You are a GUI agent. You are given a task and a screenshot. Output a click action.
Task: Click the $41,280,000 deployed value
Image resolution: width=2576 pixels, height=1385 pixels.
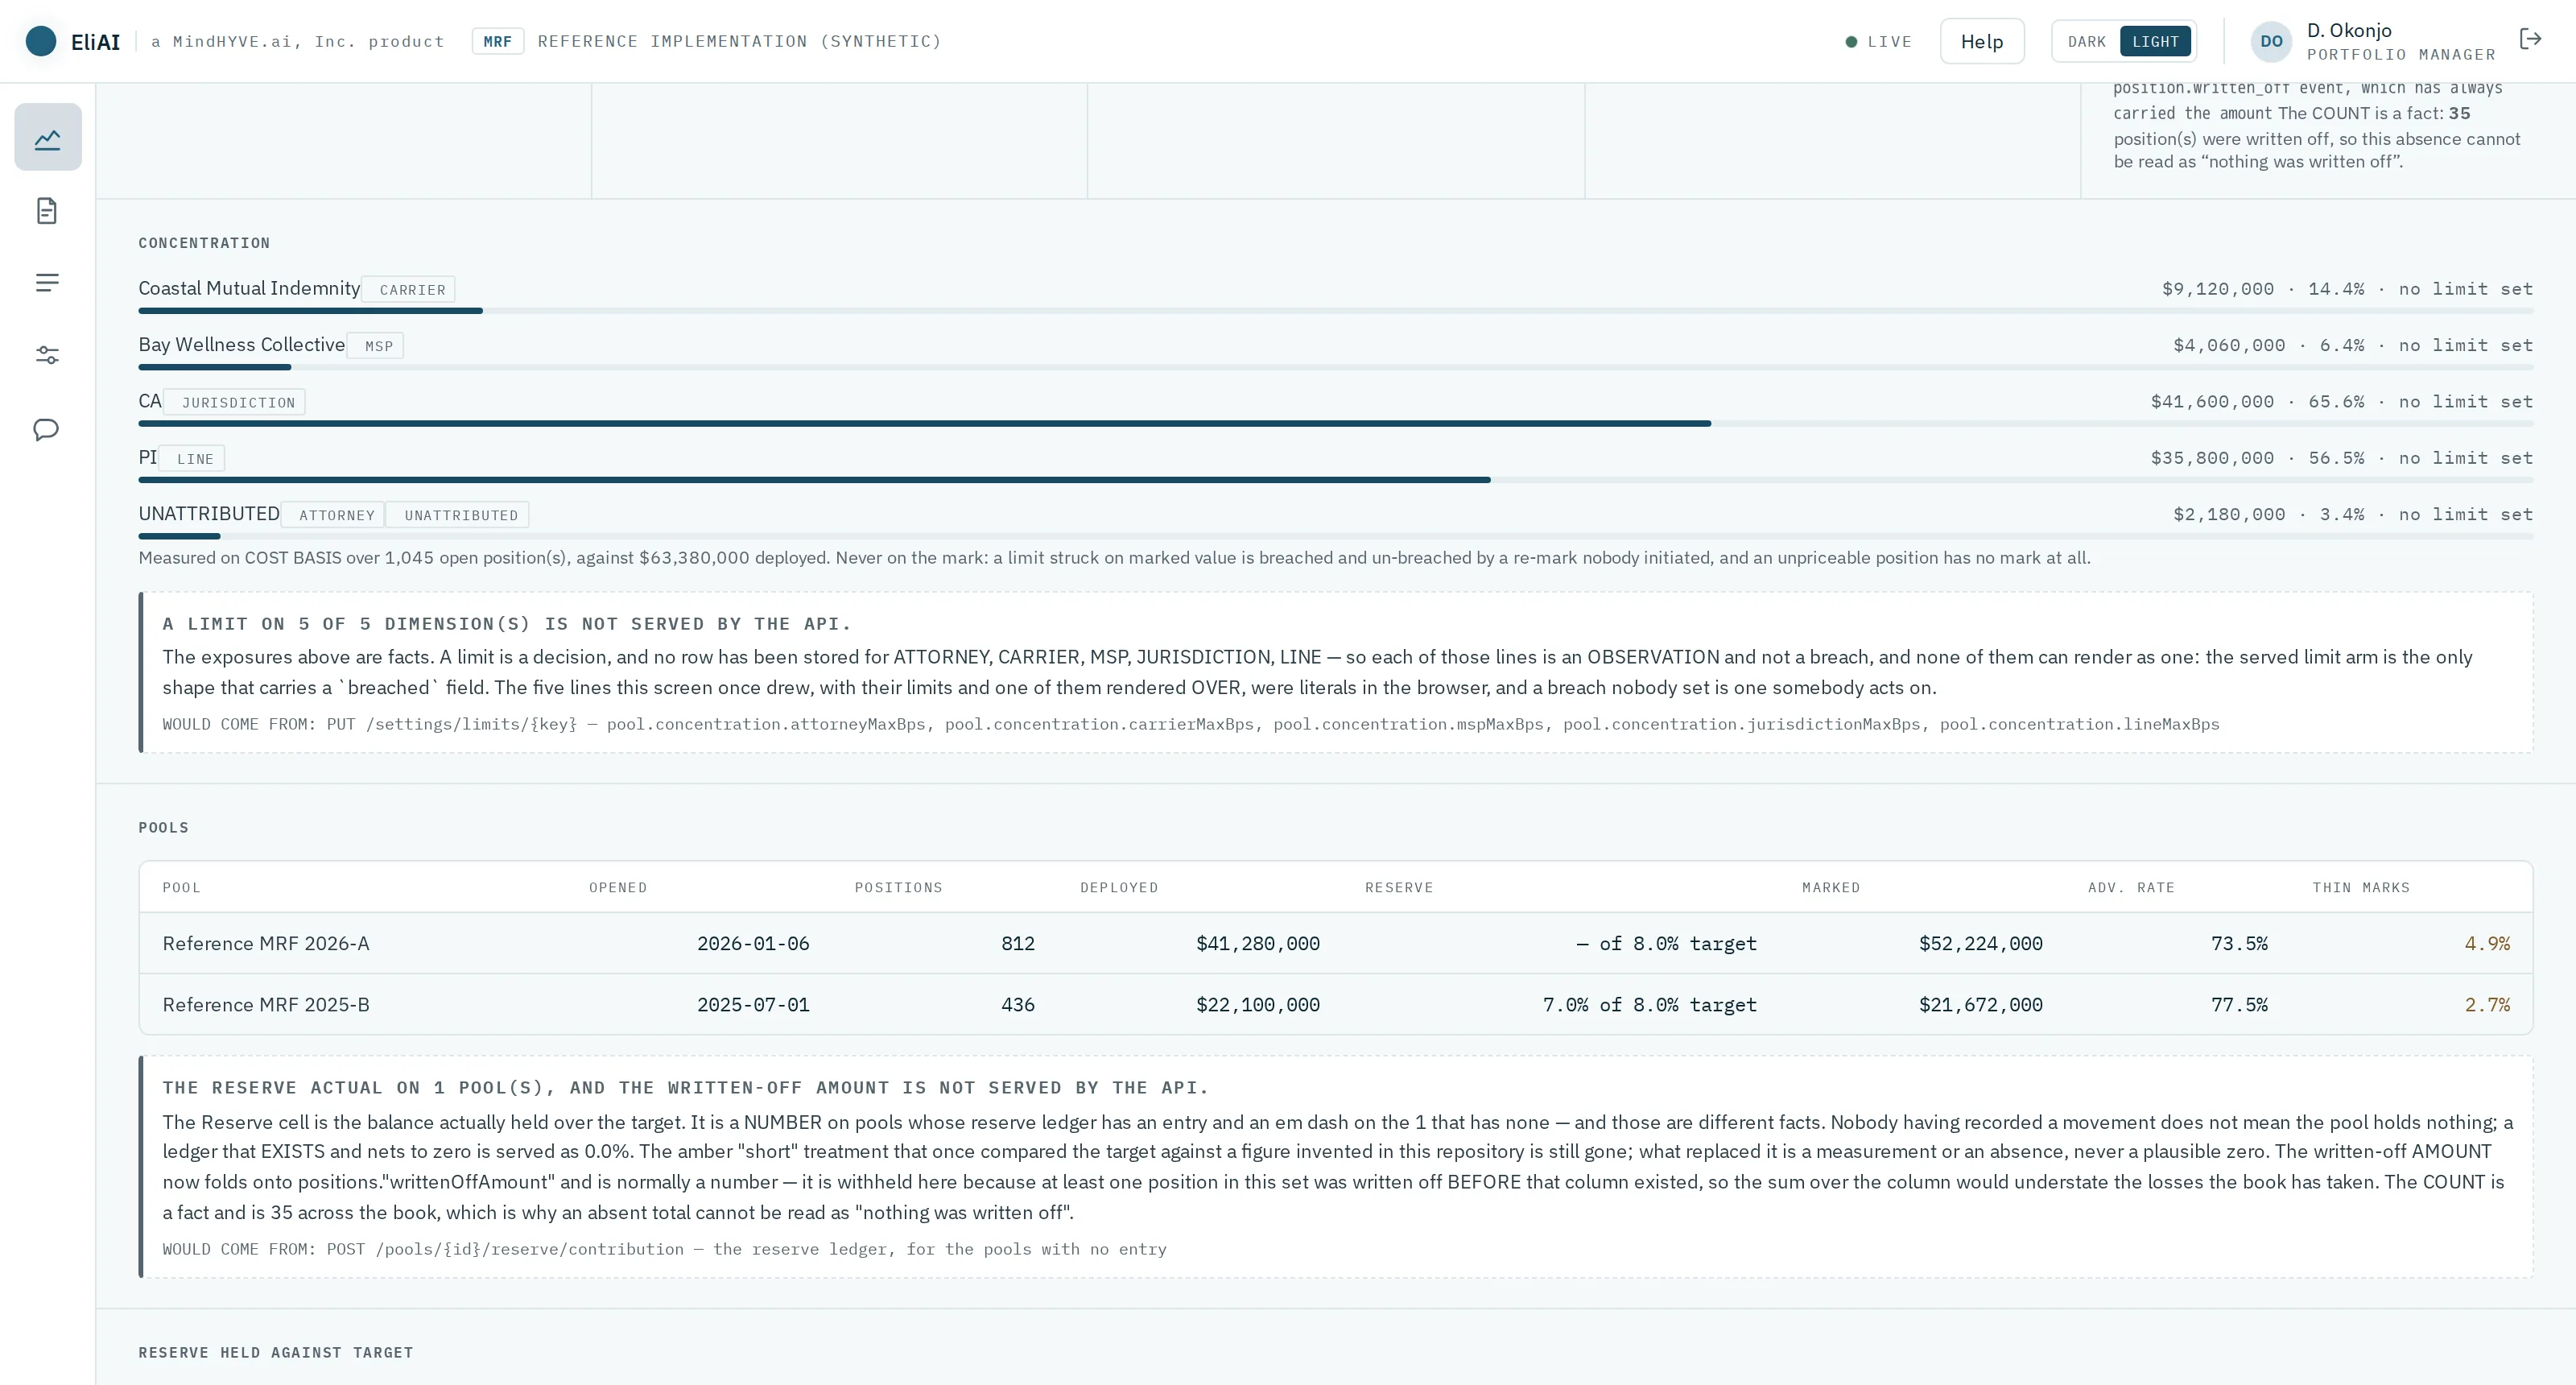tap(1257, 943)
